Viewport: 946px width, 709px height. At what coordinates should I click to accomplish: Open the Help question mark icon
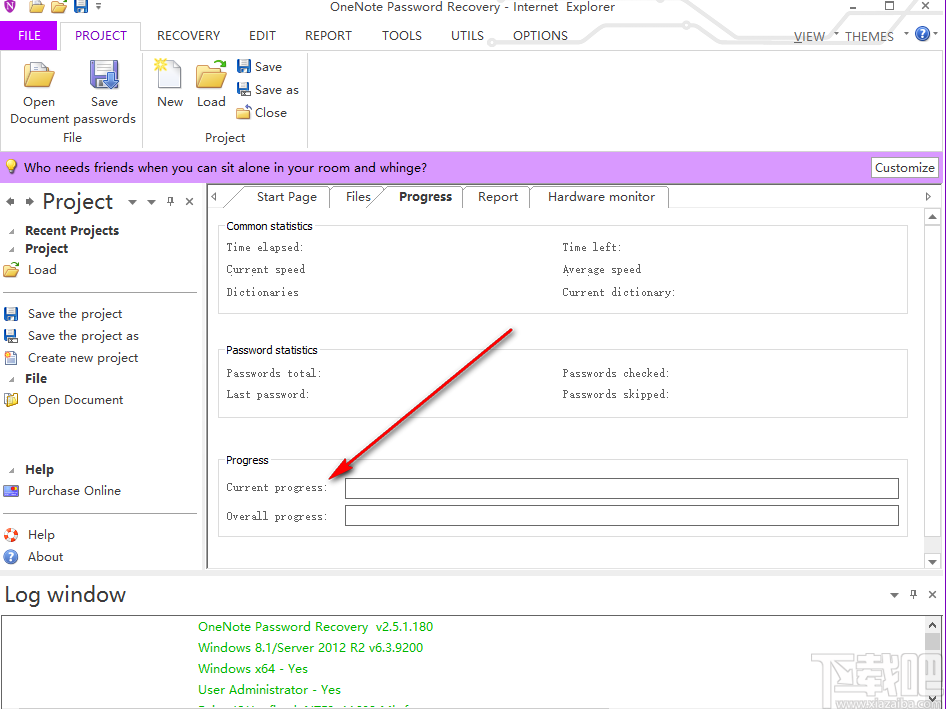pos(922,34)
